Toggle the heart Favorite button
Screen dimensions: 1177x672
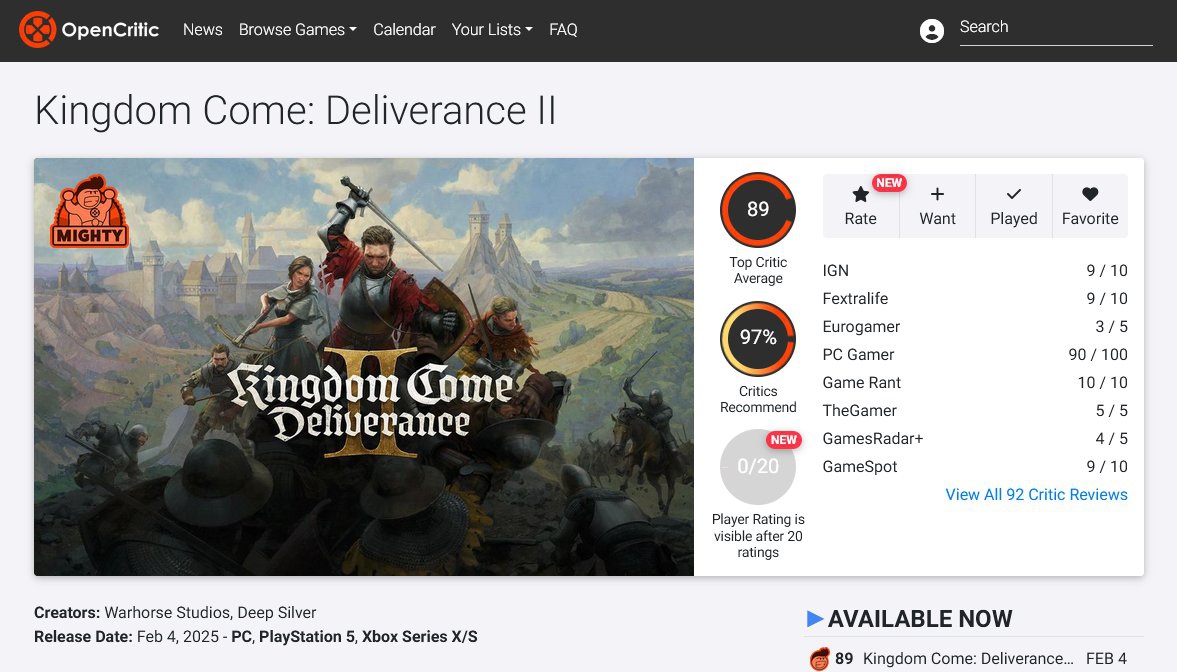(1090, 195)
